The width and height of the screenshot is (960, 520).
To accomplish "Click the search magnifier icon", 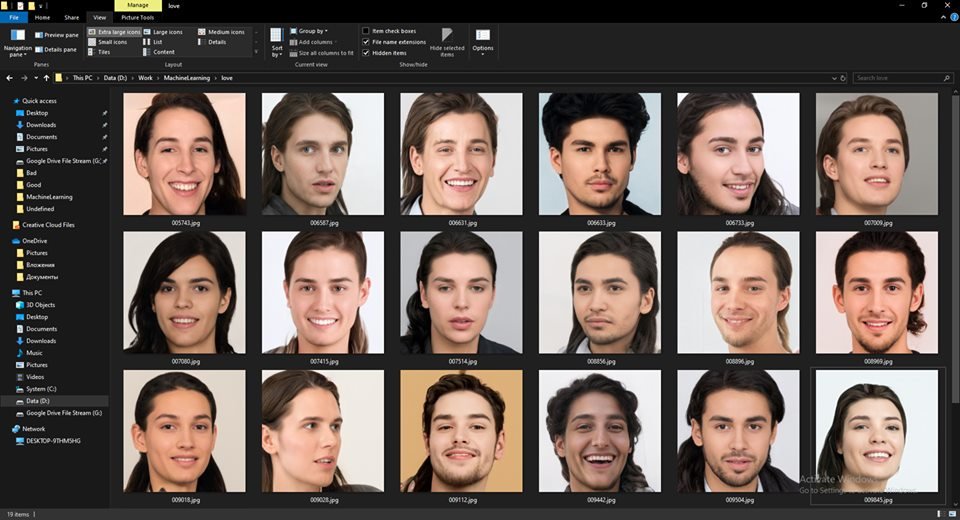I will pyautogui.click(x=947, y=78).
